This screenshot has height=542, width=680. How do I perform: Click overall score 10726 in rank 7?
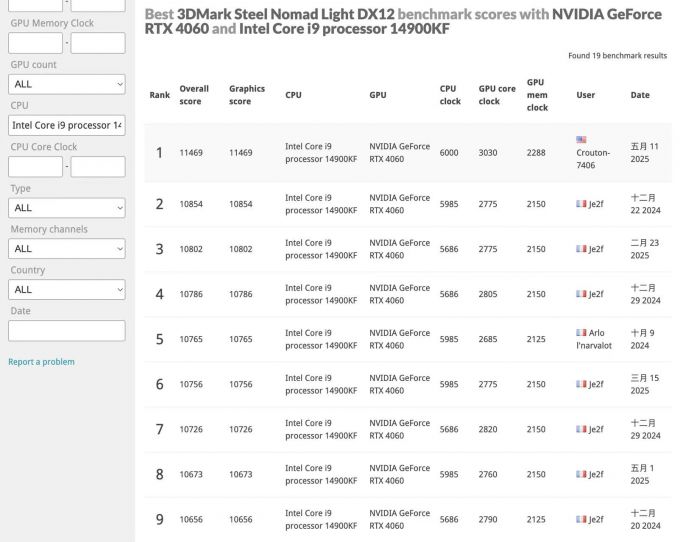[x=191, y=429]
